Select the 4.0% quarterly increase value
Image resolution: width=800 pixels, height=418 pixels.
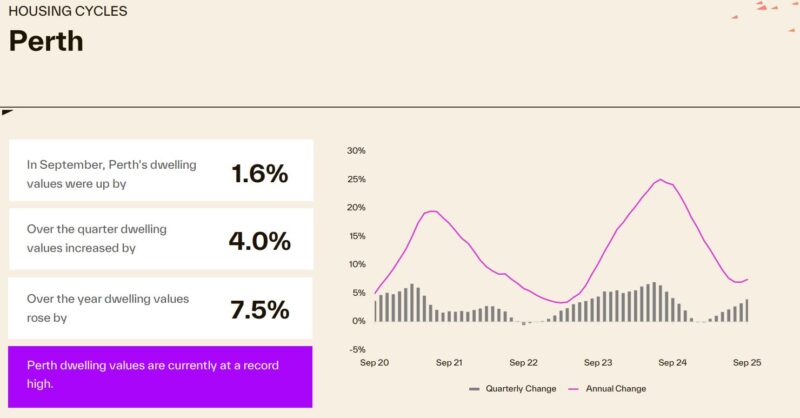click(259, 241)
